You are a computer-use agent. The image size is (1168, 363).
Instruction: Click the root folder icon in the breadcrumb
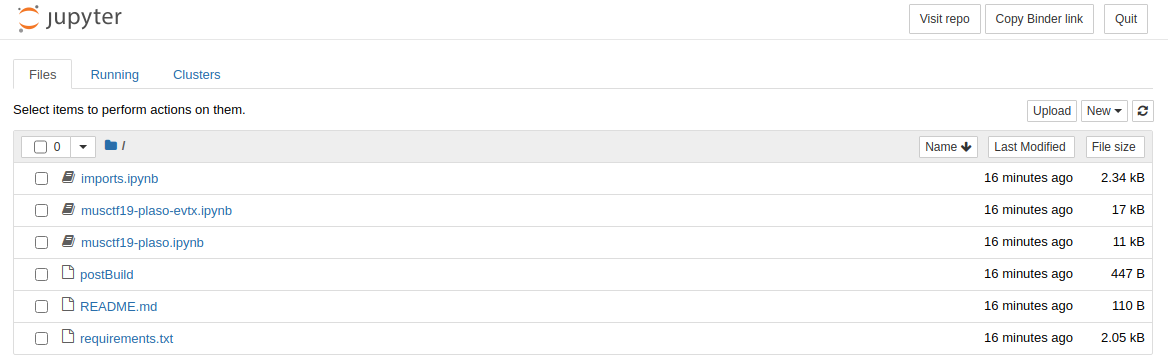click(x=111, y=146)
